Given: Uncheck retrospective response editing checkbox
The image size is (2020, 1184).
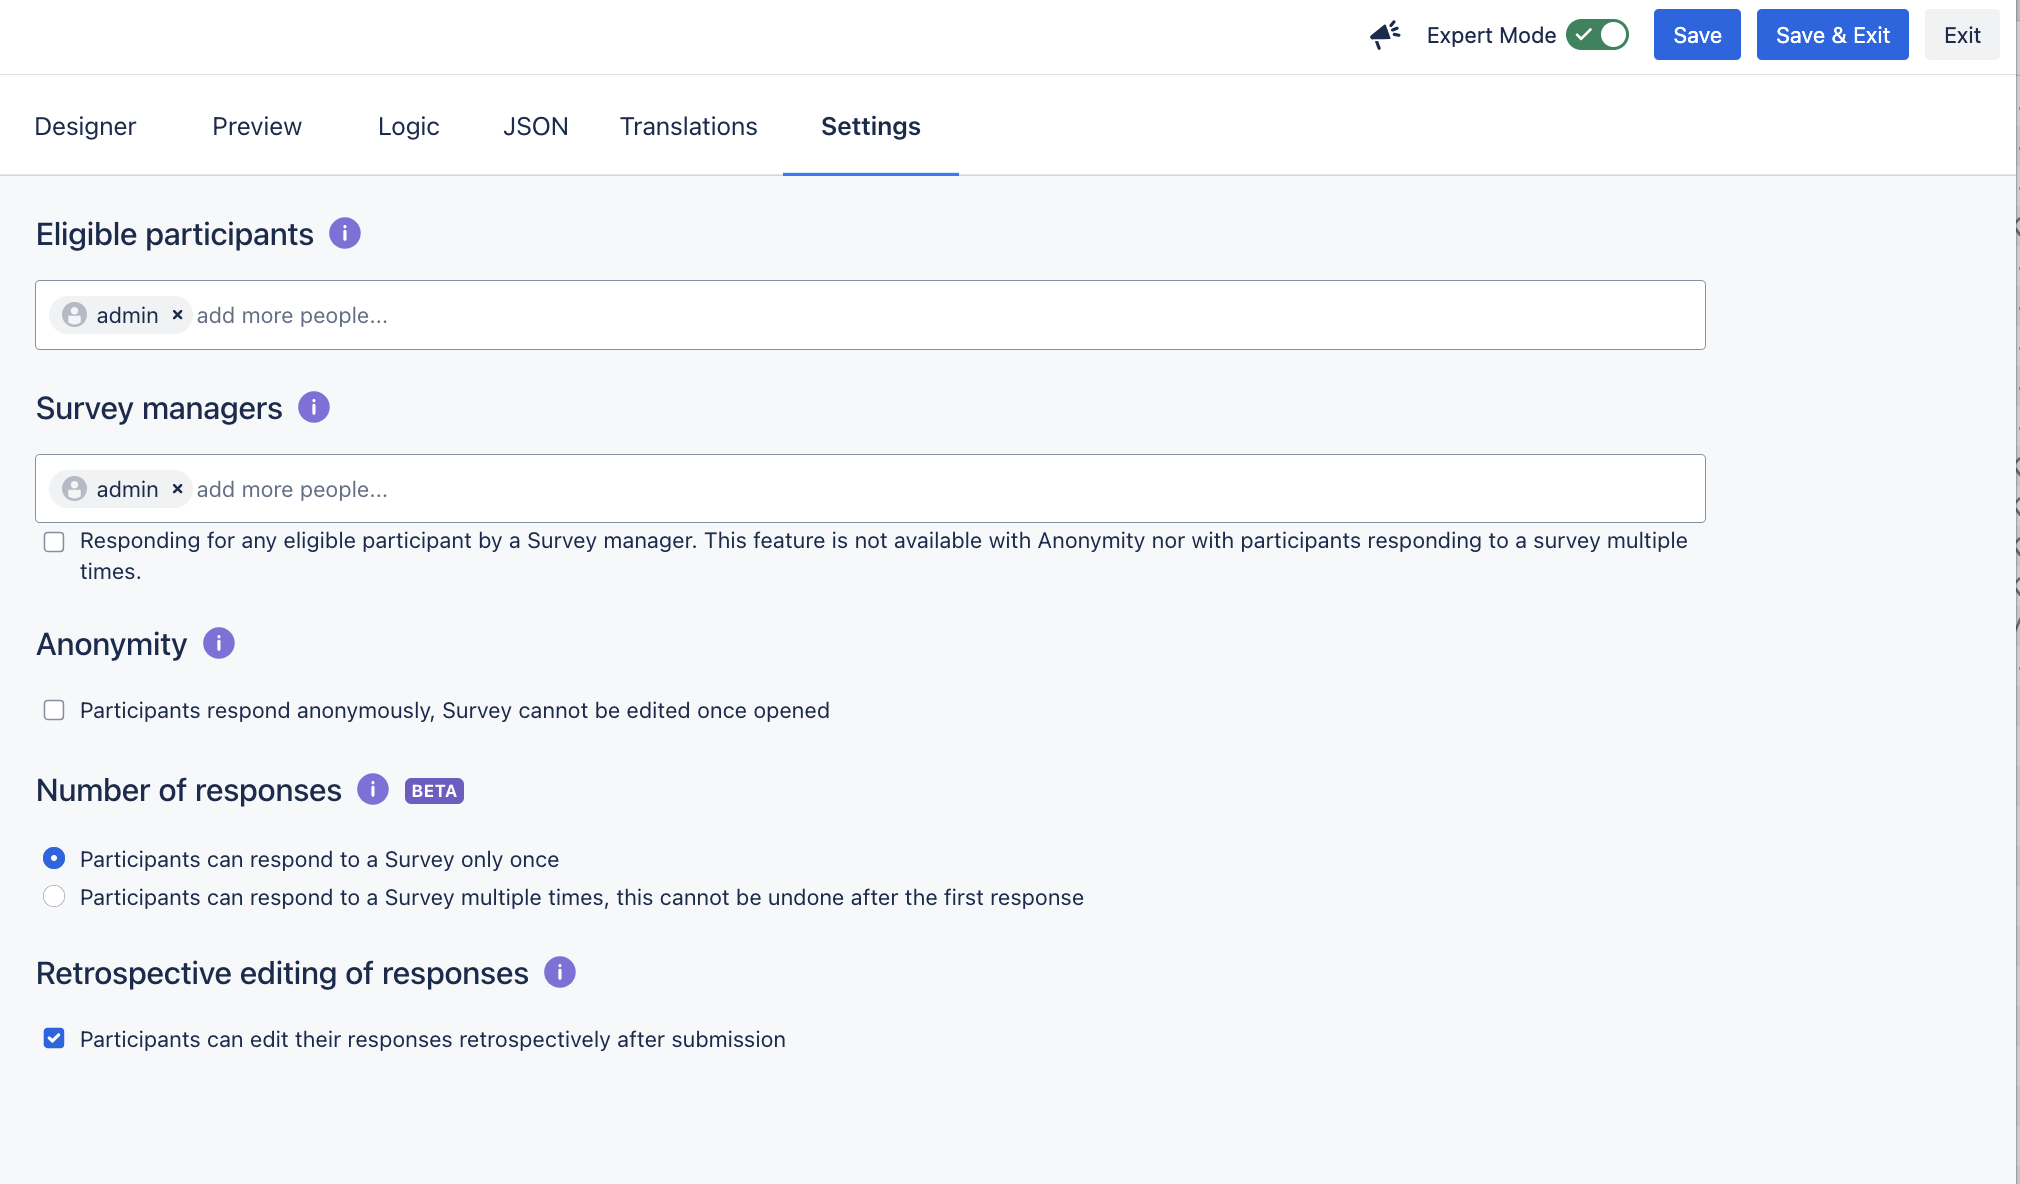Looking at the screenshot, I should [54, 1039].
